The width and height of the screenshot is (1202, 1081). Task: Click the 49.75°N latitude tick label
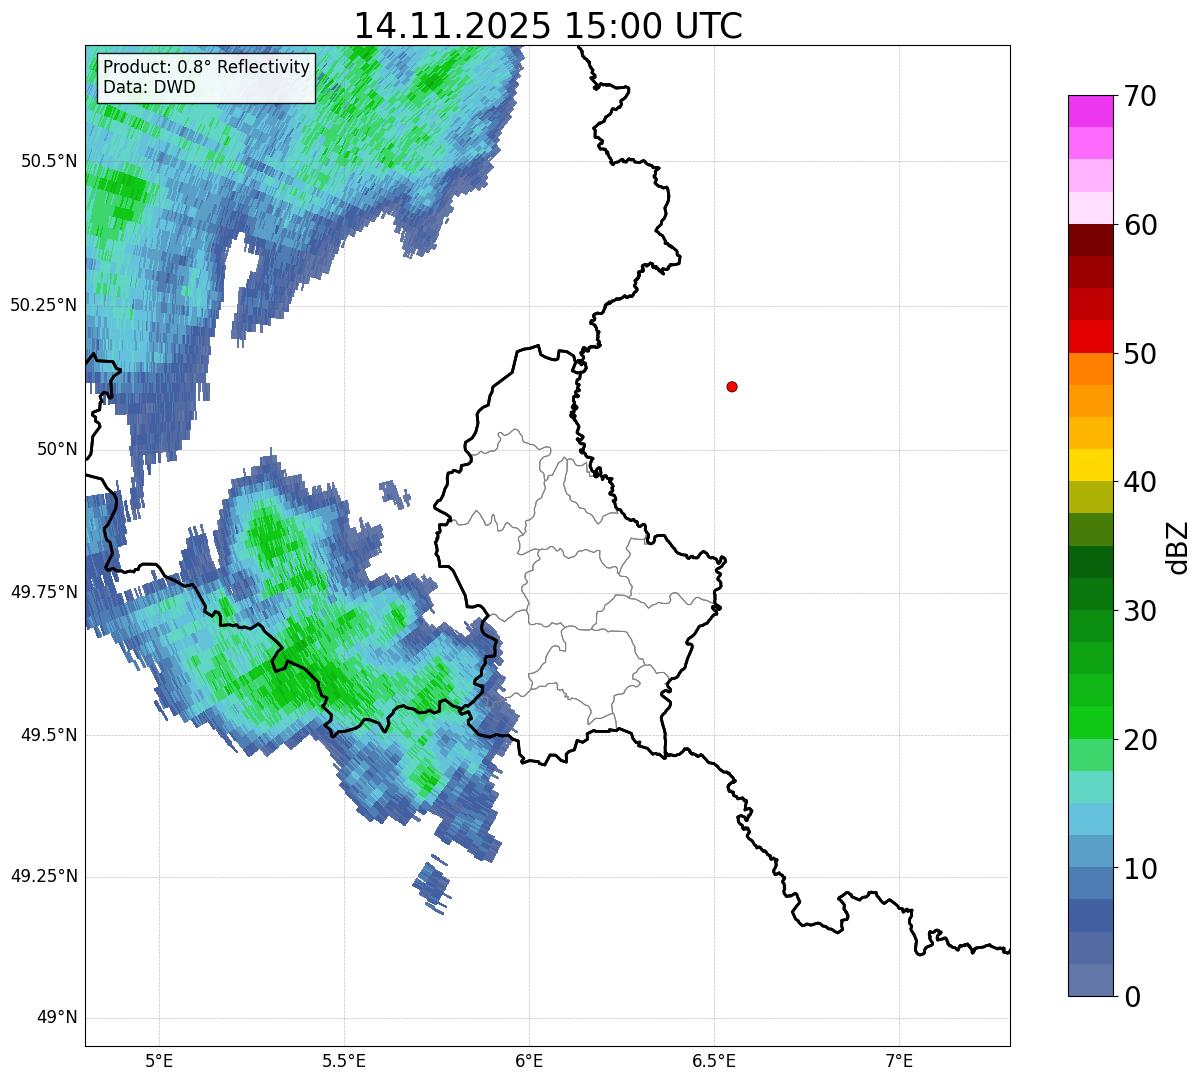[x=44, y=592]
